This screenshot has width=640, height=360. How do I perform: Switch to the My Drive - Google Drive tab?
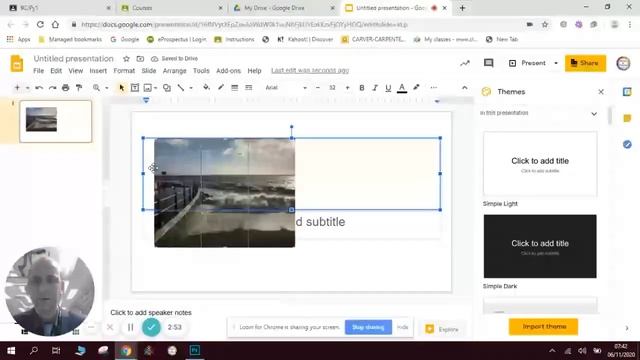coord(283,8)
